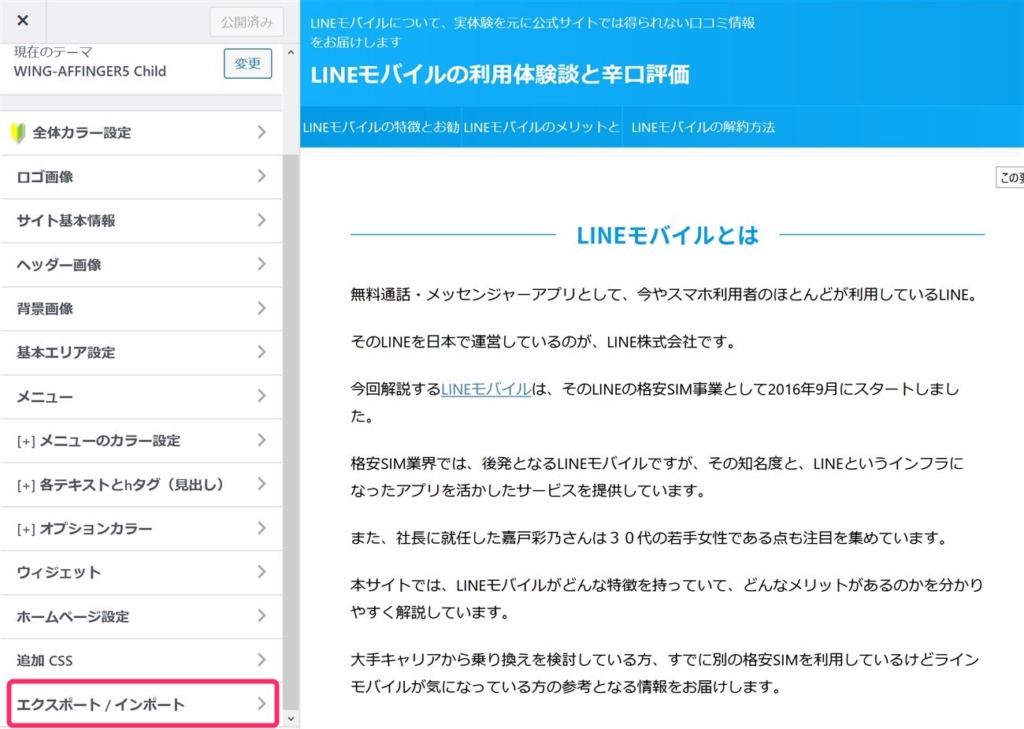Expand chevron next to 背景画像

click(262, 308)
